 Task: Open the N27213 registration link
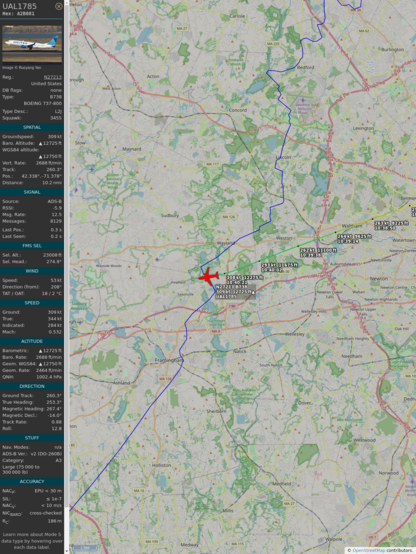[x=53, y=77]
